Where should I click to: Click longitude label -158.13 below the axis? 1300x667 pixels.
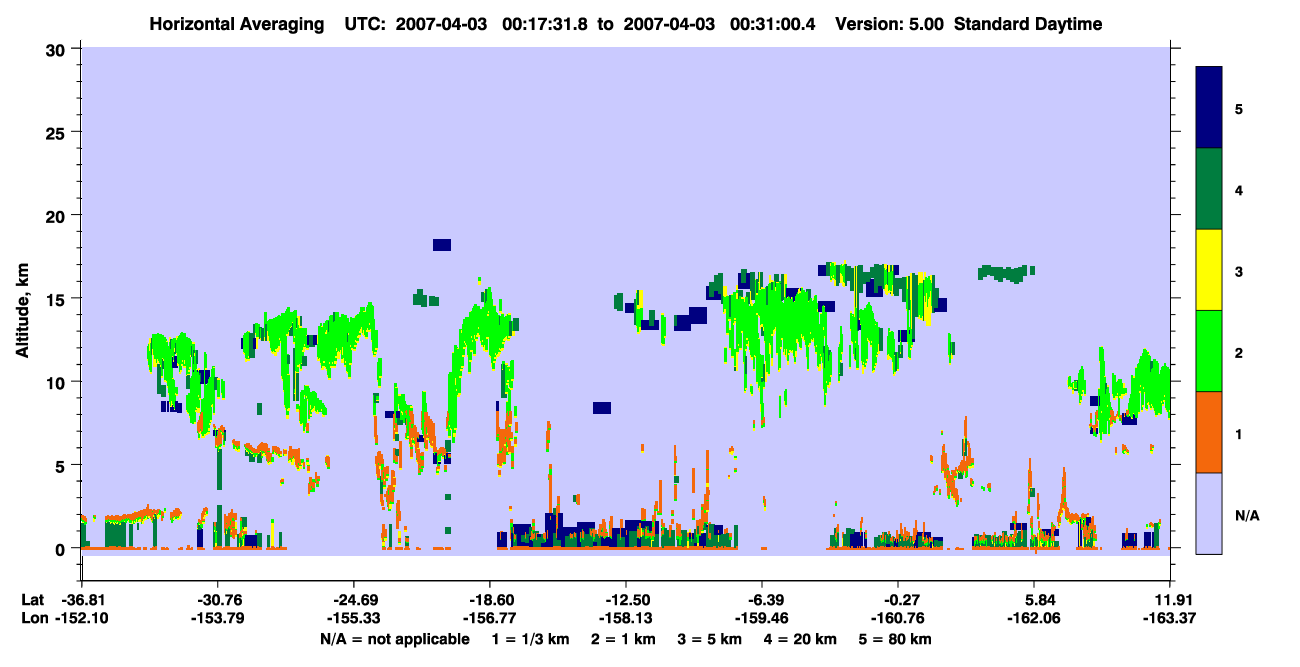coord(626,619)
